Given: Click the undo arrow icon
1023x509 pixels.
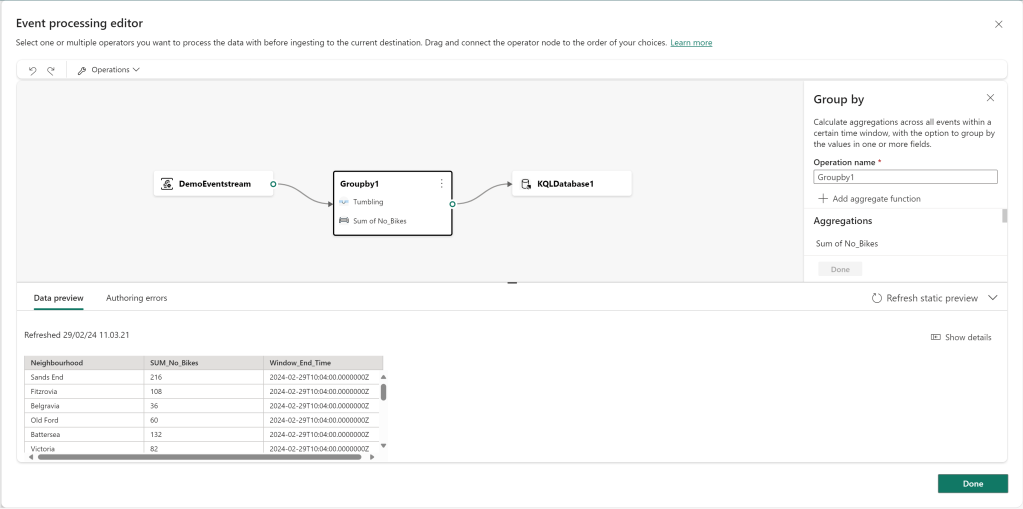Looking at the screenshot, I should [32, 70].
